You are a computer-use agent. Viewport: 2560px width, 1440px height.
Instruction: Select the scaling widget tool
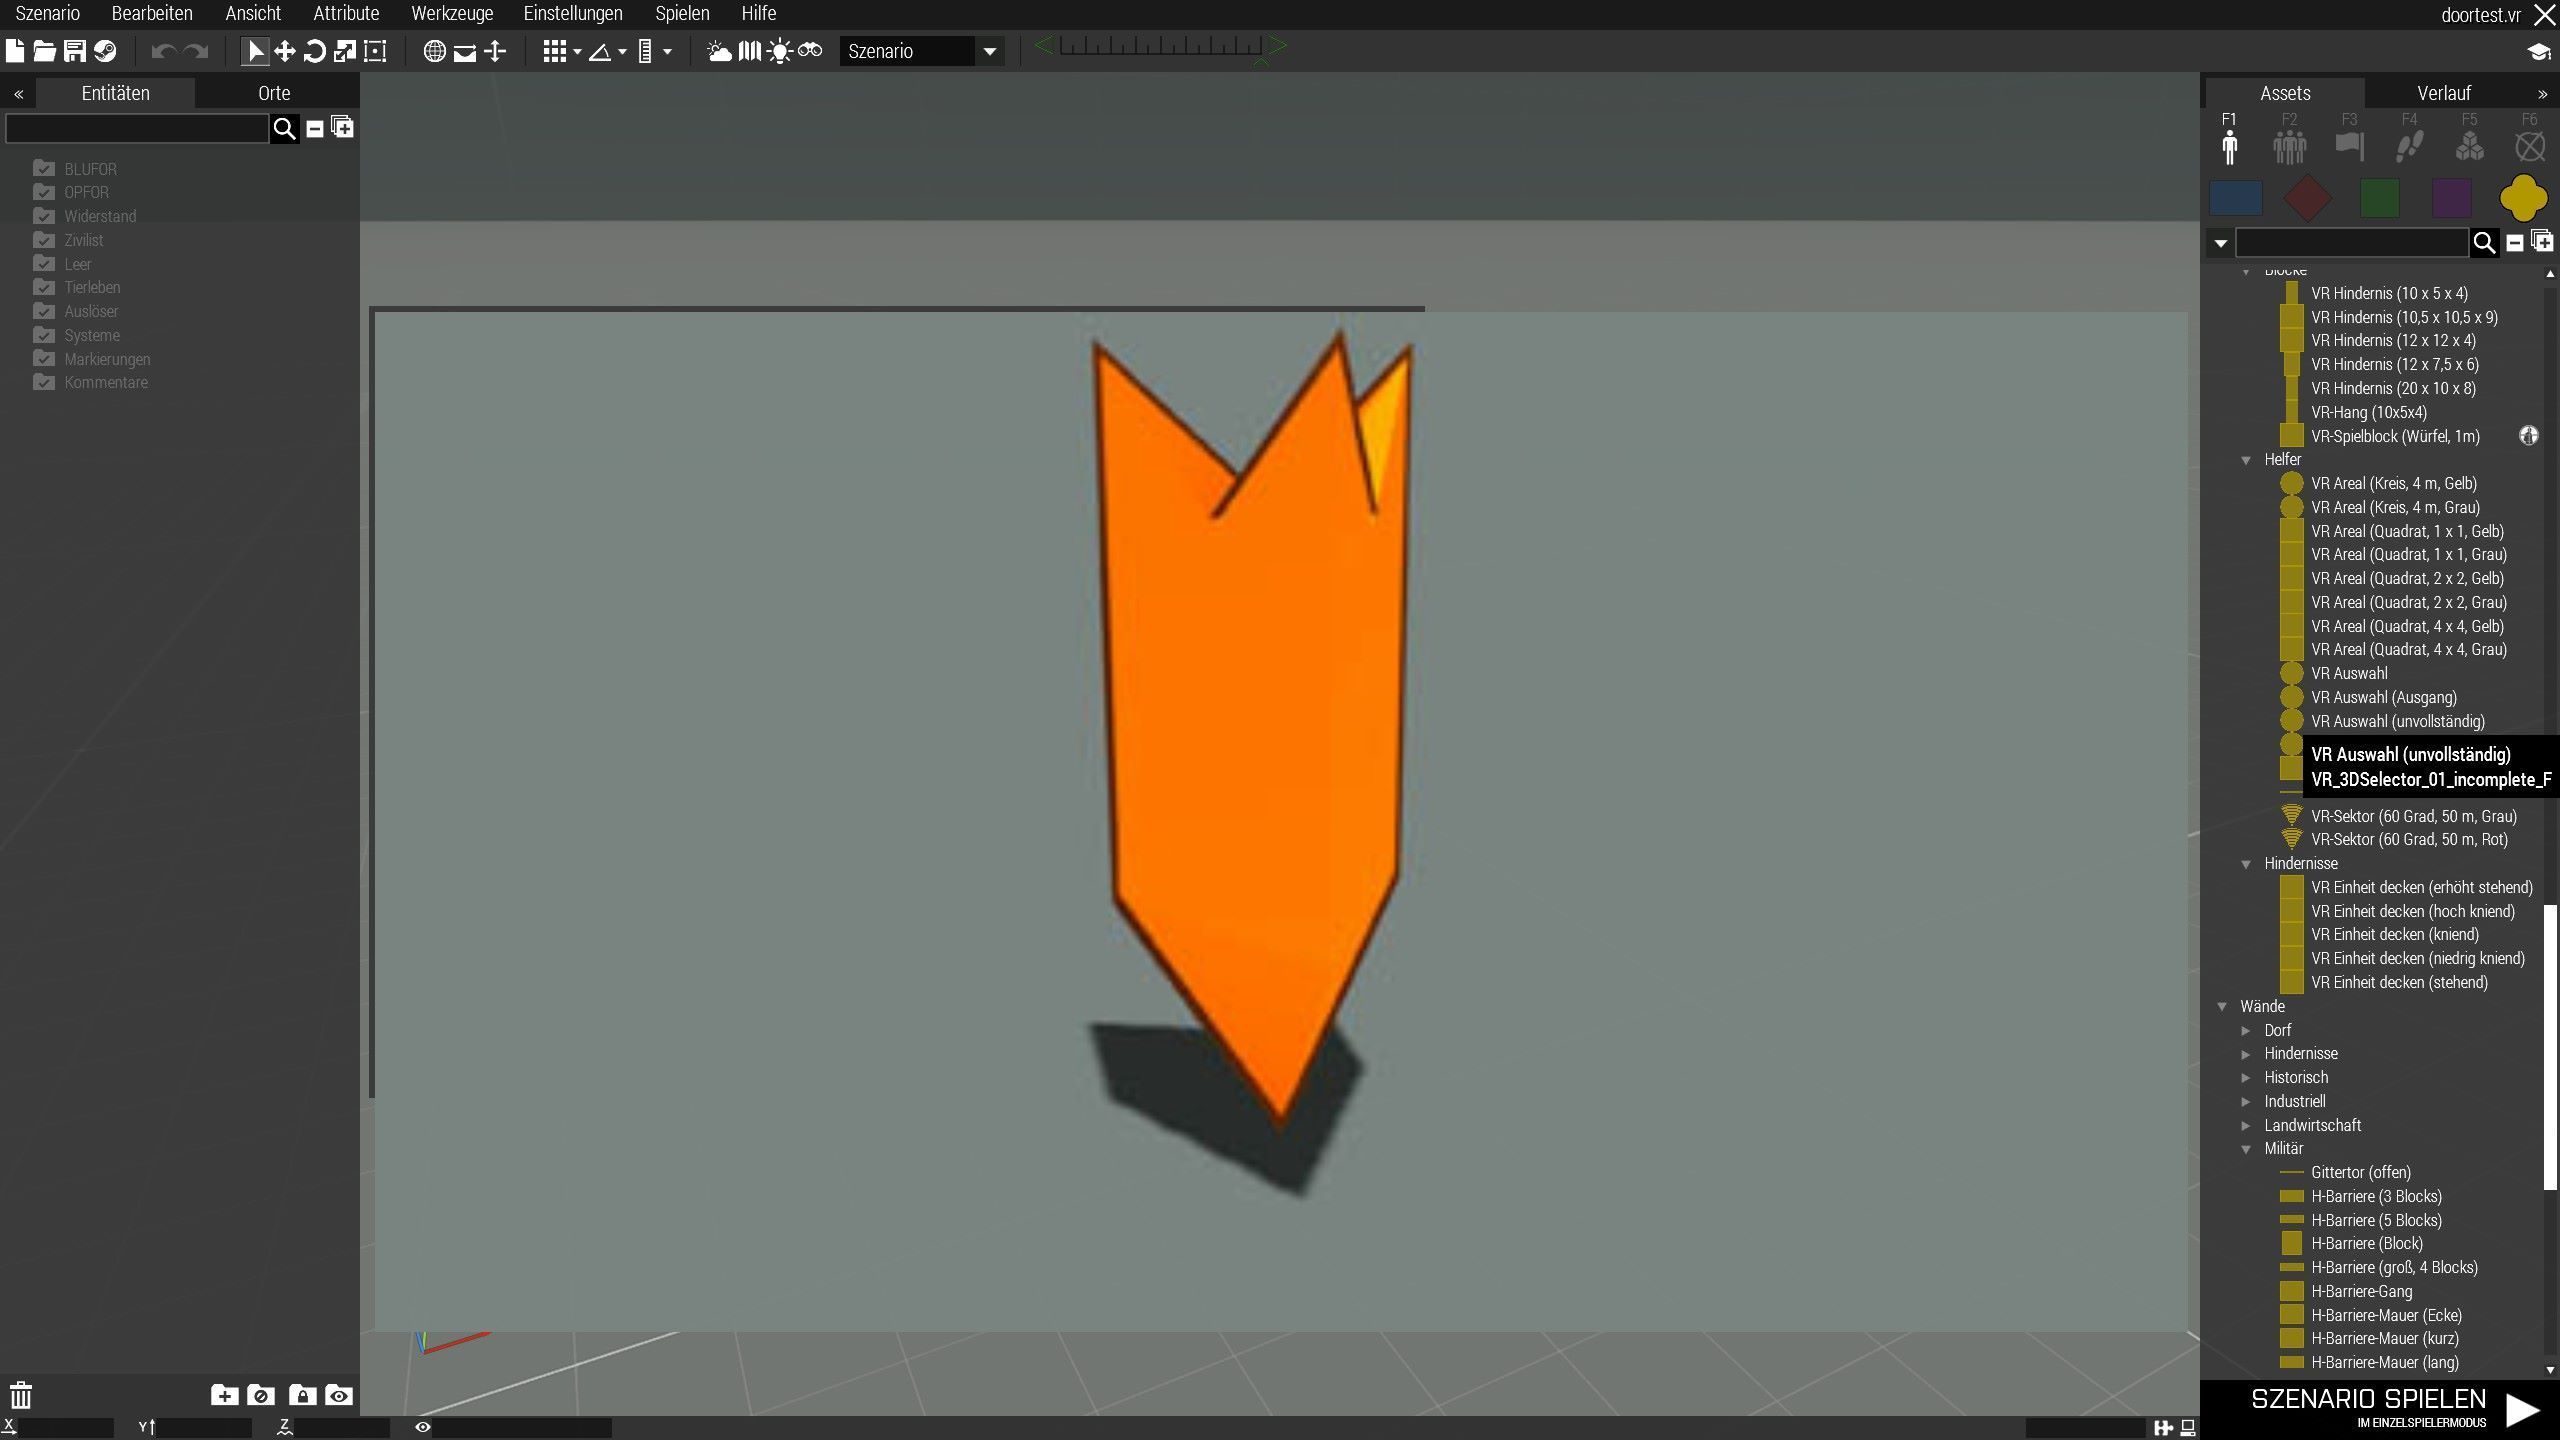(x=344, y=51)
